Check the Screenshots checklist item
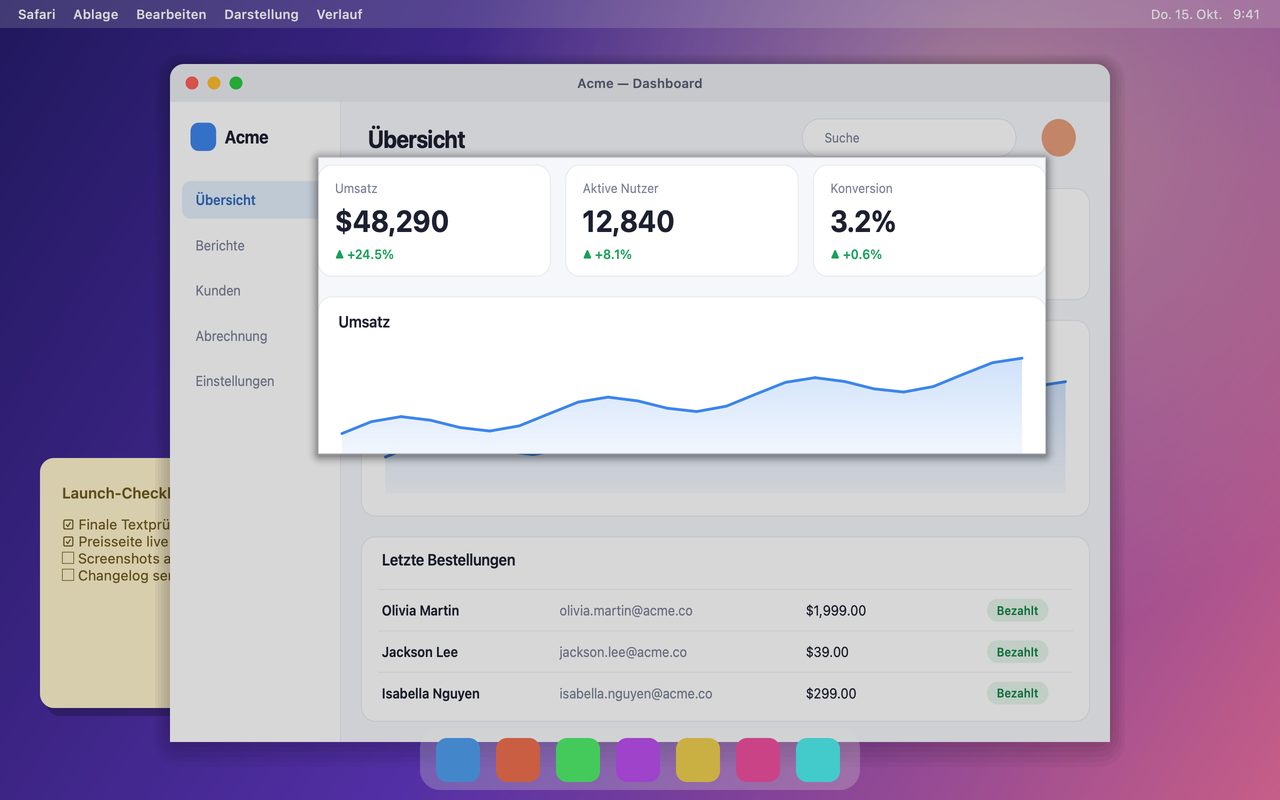This screenshot has height=800, width=1280. tap(68, 558)
